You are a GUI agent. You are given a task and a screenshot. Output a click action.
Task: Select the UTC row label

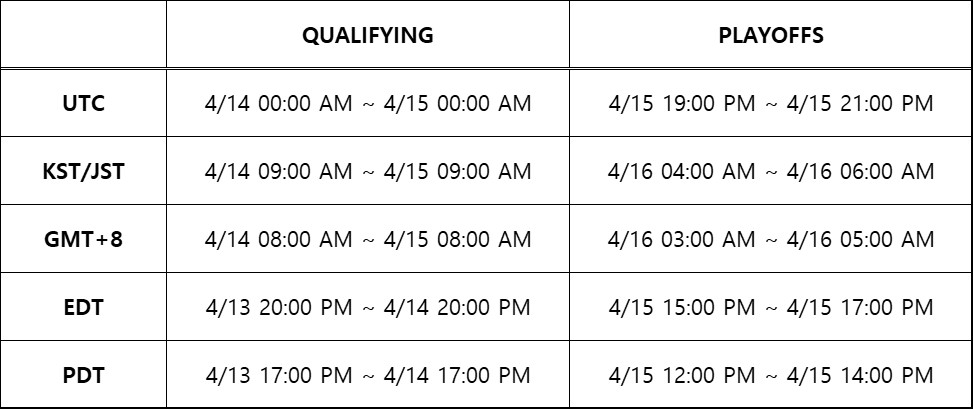(x=83, y=103)
